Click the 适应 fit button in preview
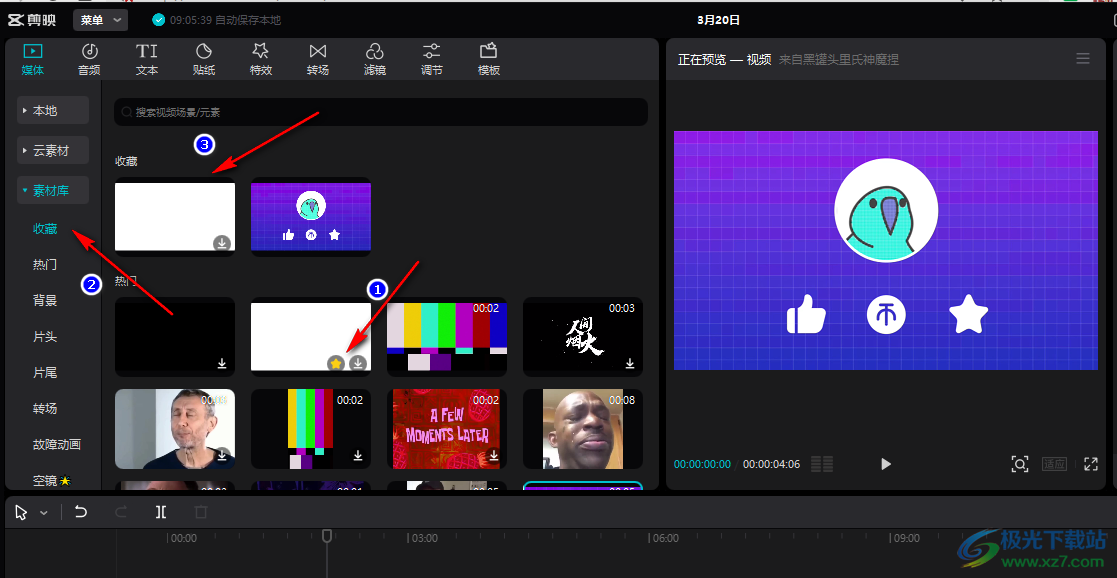Image resolution: width=1117 pixels, height=578 pixels. [1055, 464]
